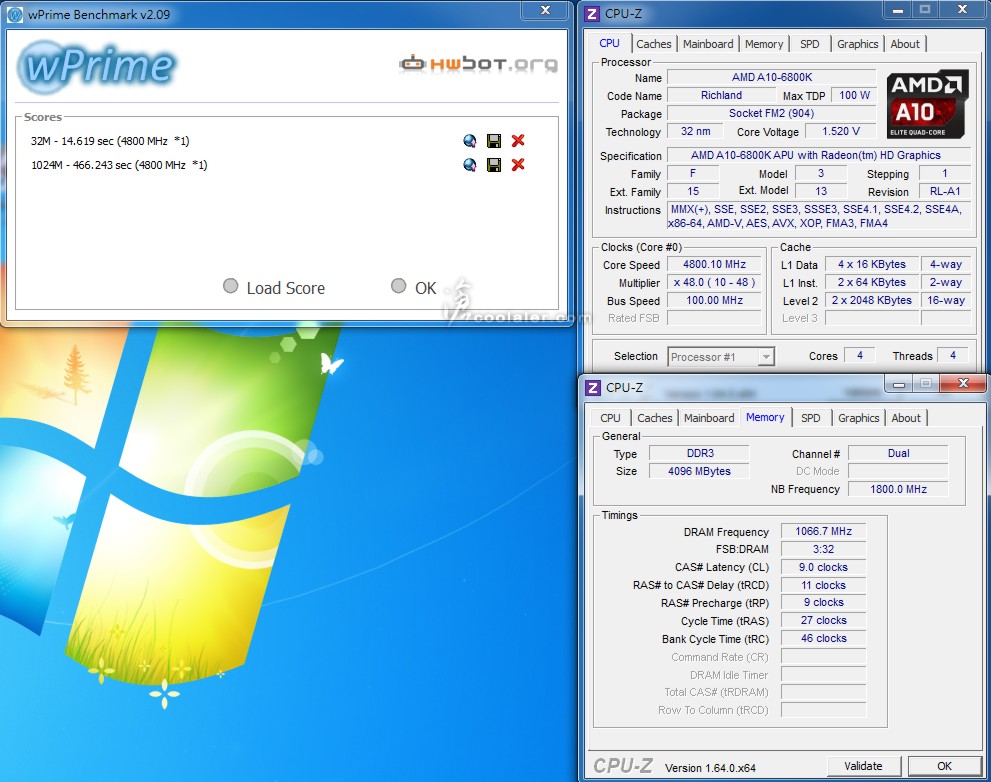Click the Core Speed 4800.10 MHz value
Image resolution: width=991 pixels, height=782 pixels.
[x=714, y=264]
